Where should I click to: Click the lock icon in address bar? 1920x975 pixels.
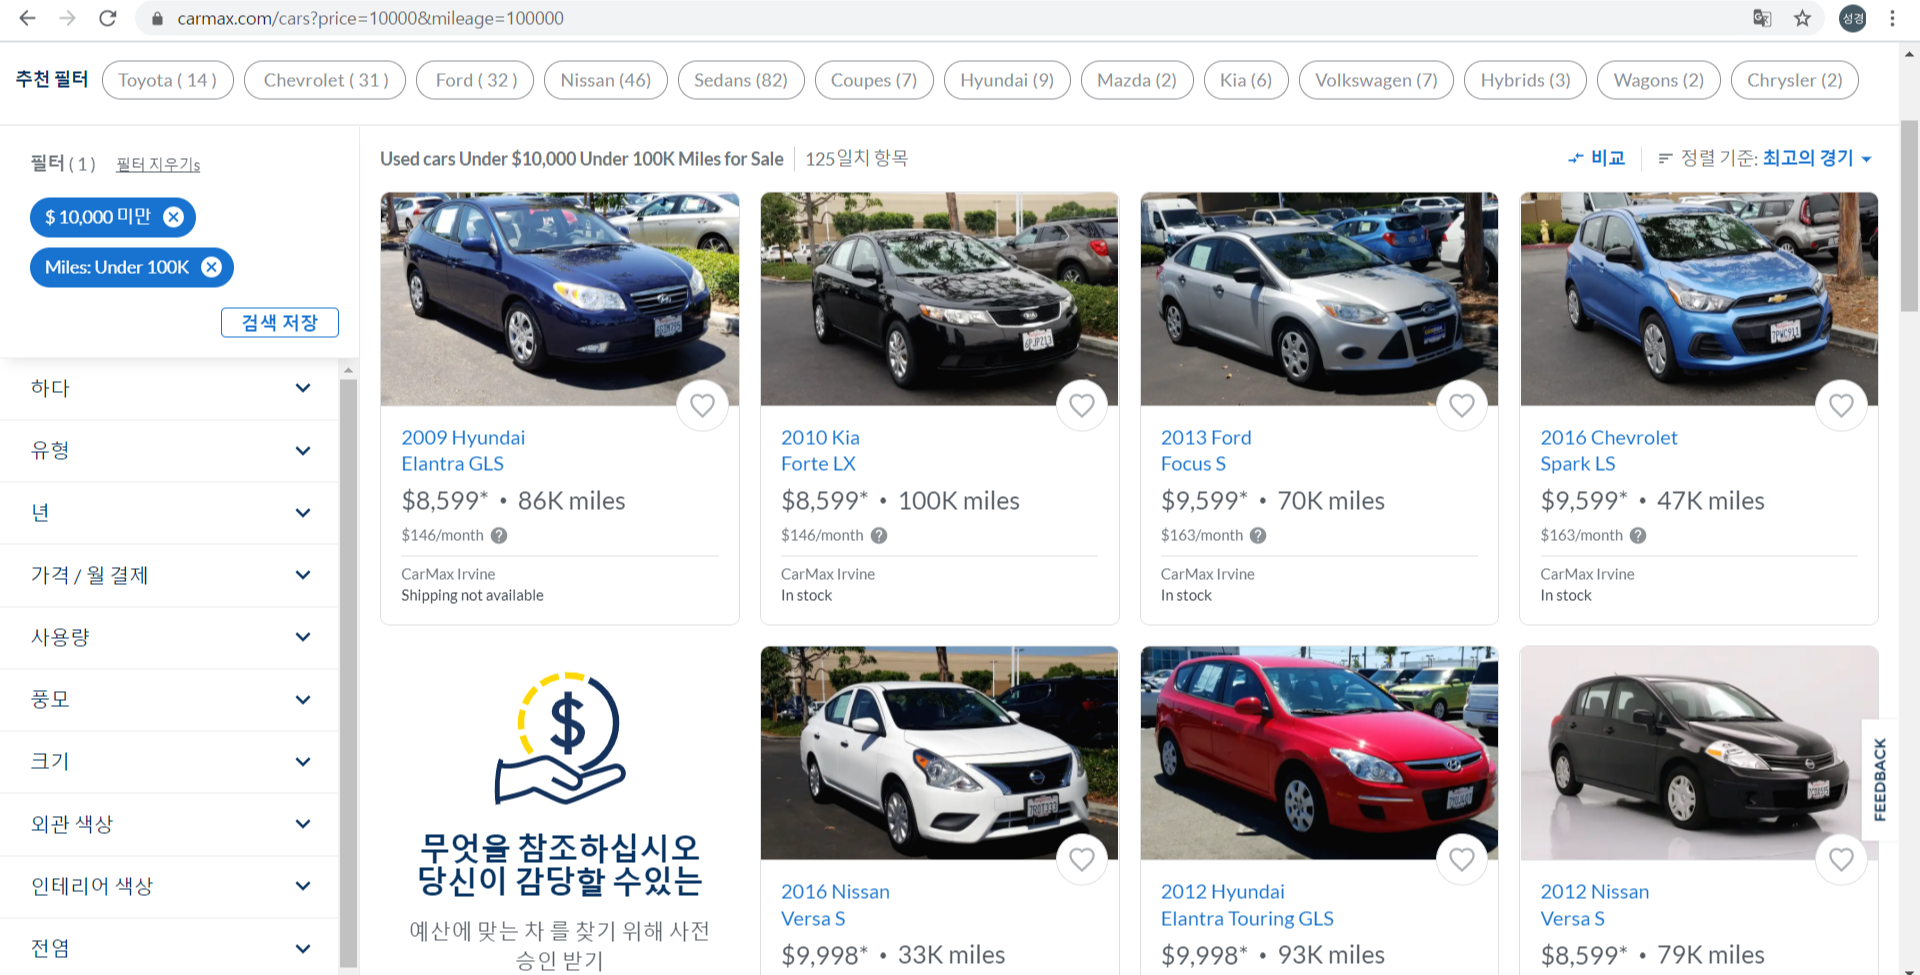coord(157,18)
